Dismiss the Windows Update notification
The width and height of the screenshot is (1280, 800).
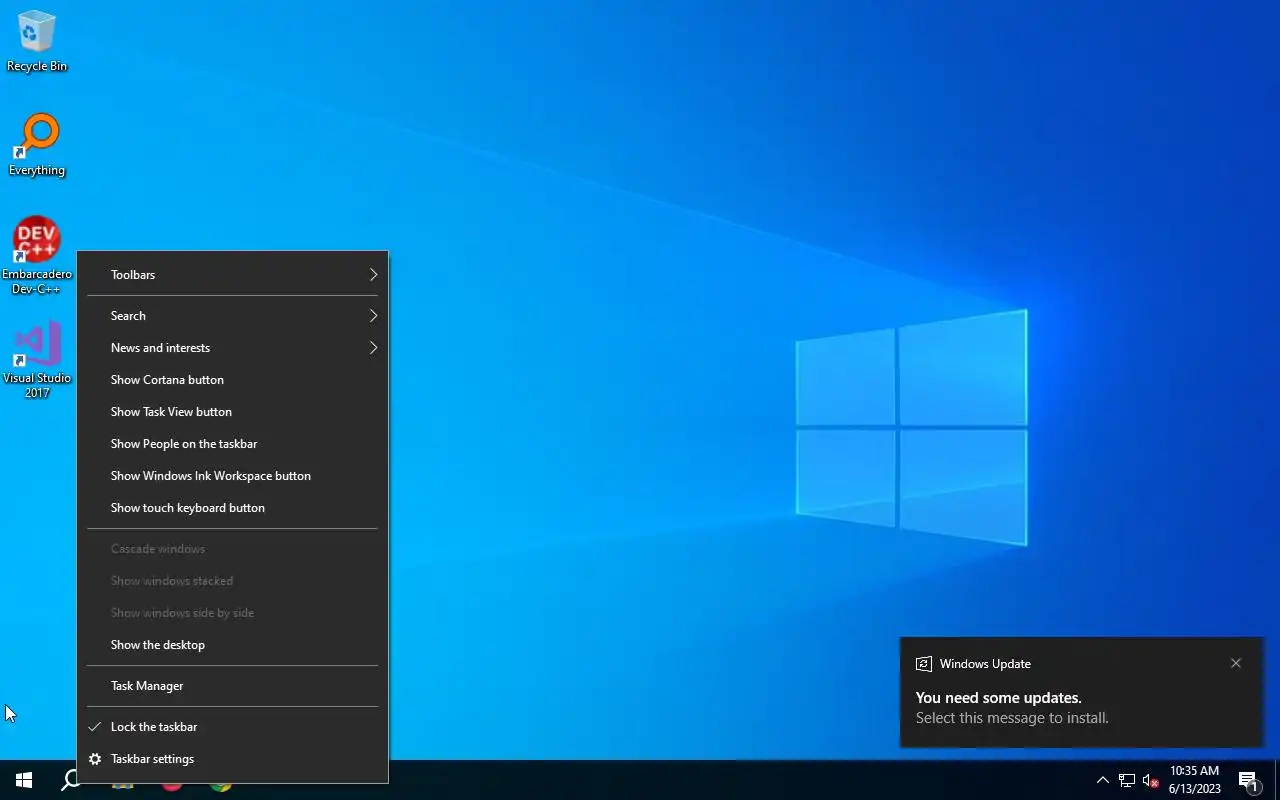(1236, 663)
